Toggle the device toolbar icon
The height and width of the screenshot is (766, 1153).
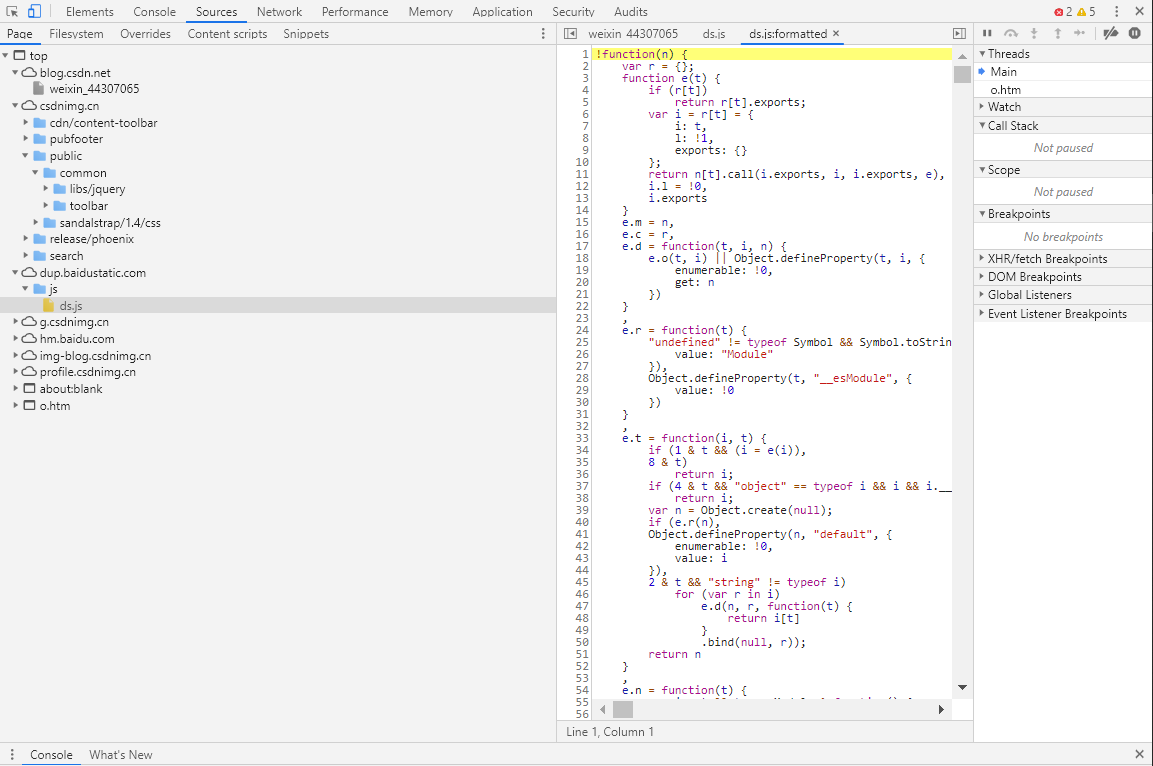(x=34, y=11)
